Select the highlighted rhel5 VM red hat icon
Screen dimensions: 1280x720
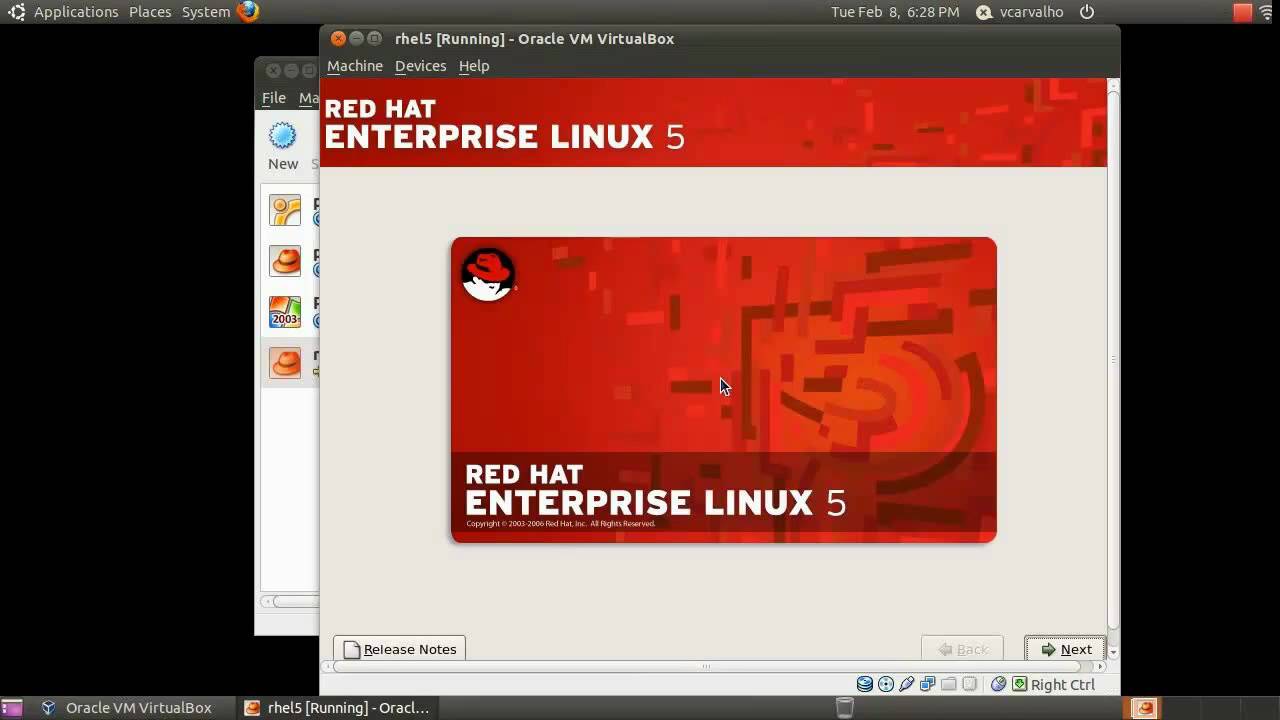tap(285, 363)
